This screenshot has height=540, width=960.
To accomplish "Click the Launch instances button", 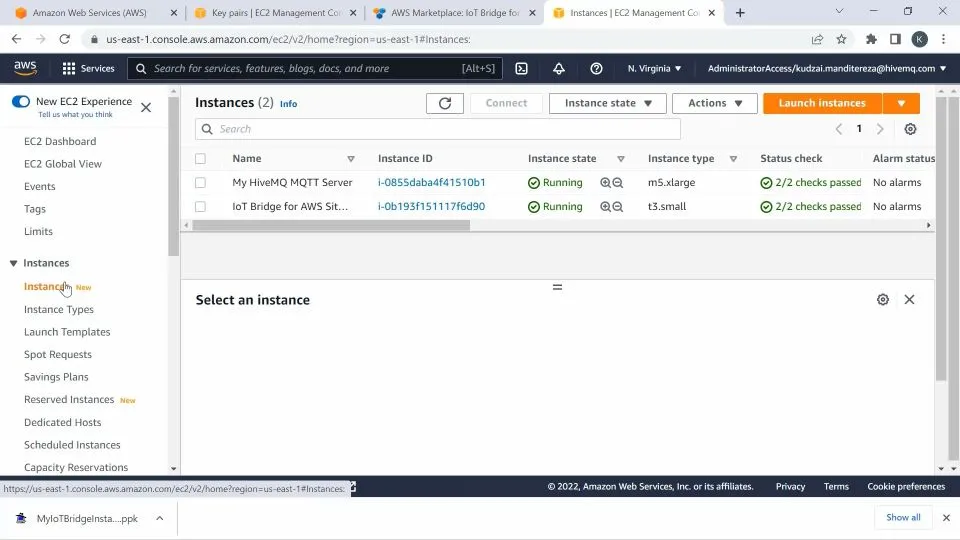I will pyautogui.click(x=822, y=103).
